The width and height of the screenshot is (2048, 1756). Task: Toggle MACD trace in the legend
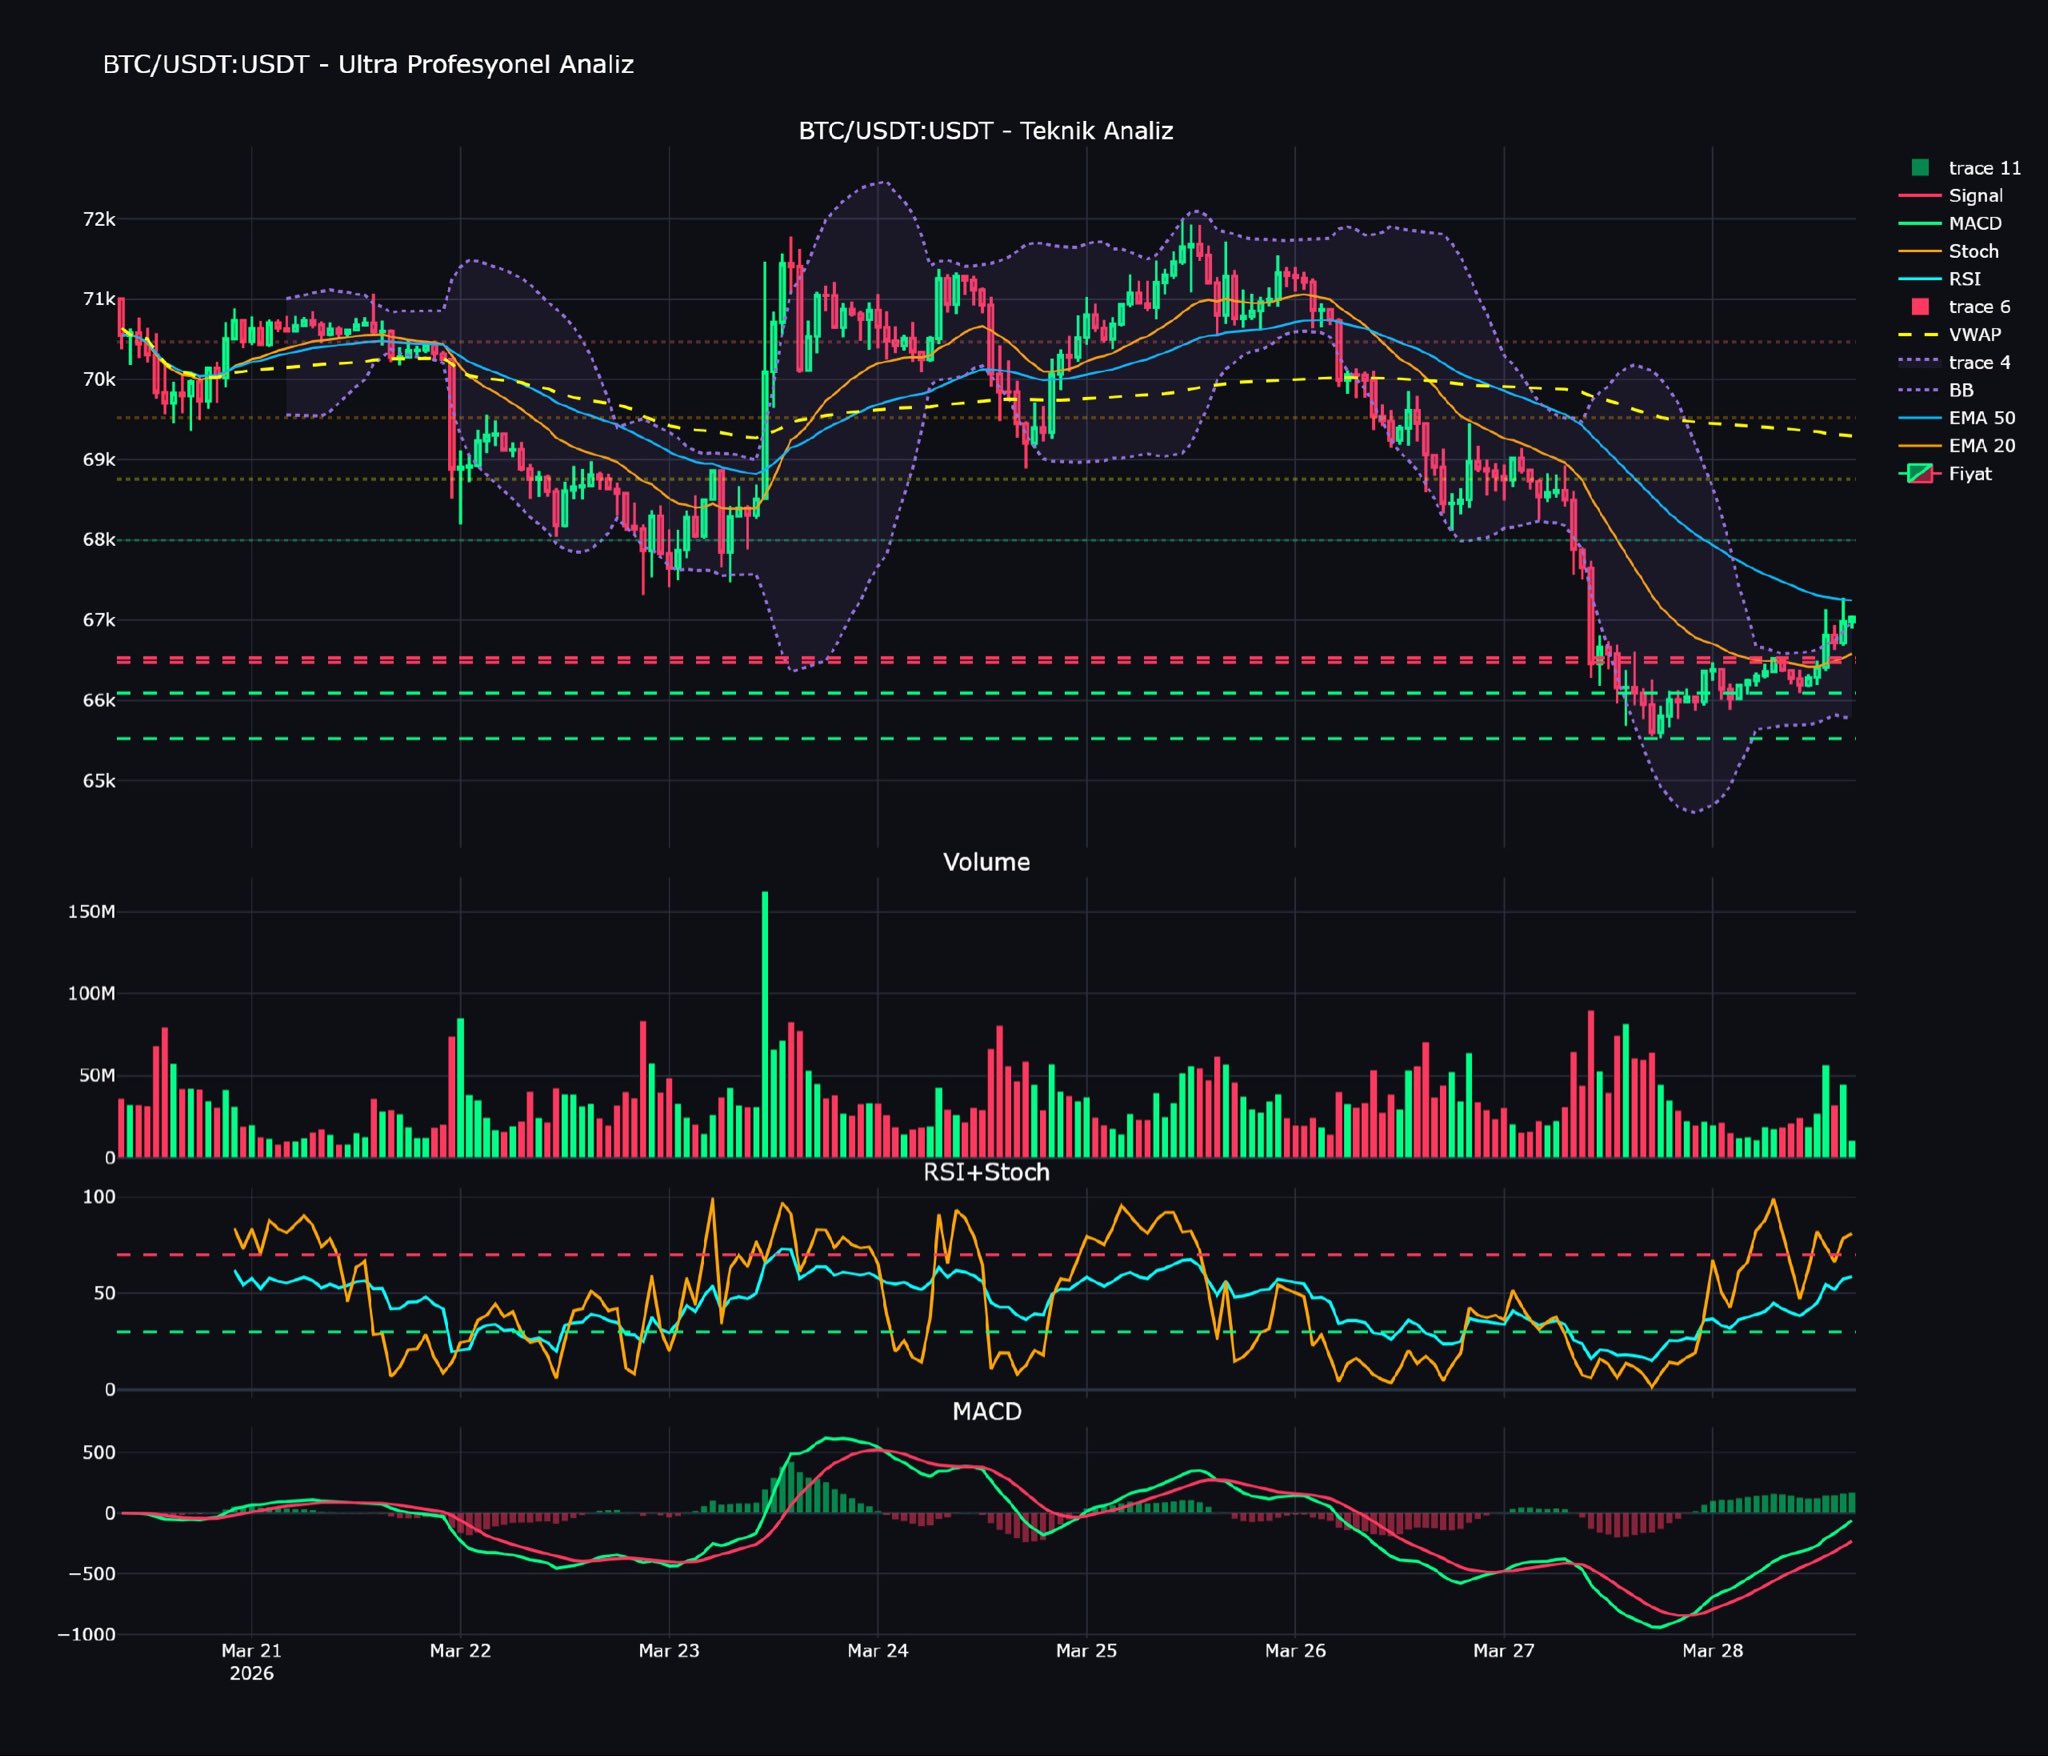tap(1975, 223)
